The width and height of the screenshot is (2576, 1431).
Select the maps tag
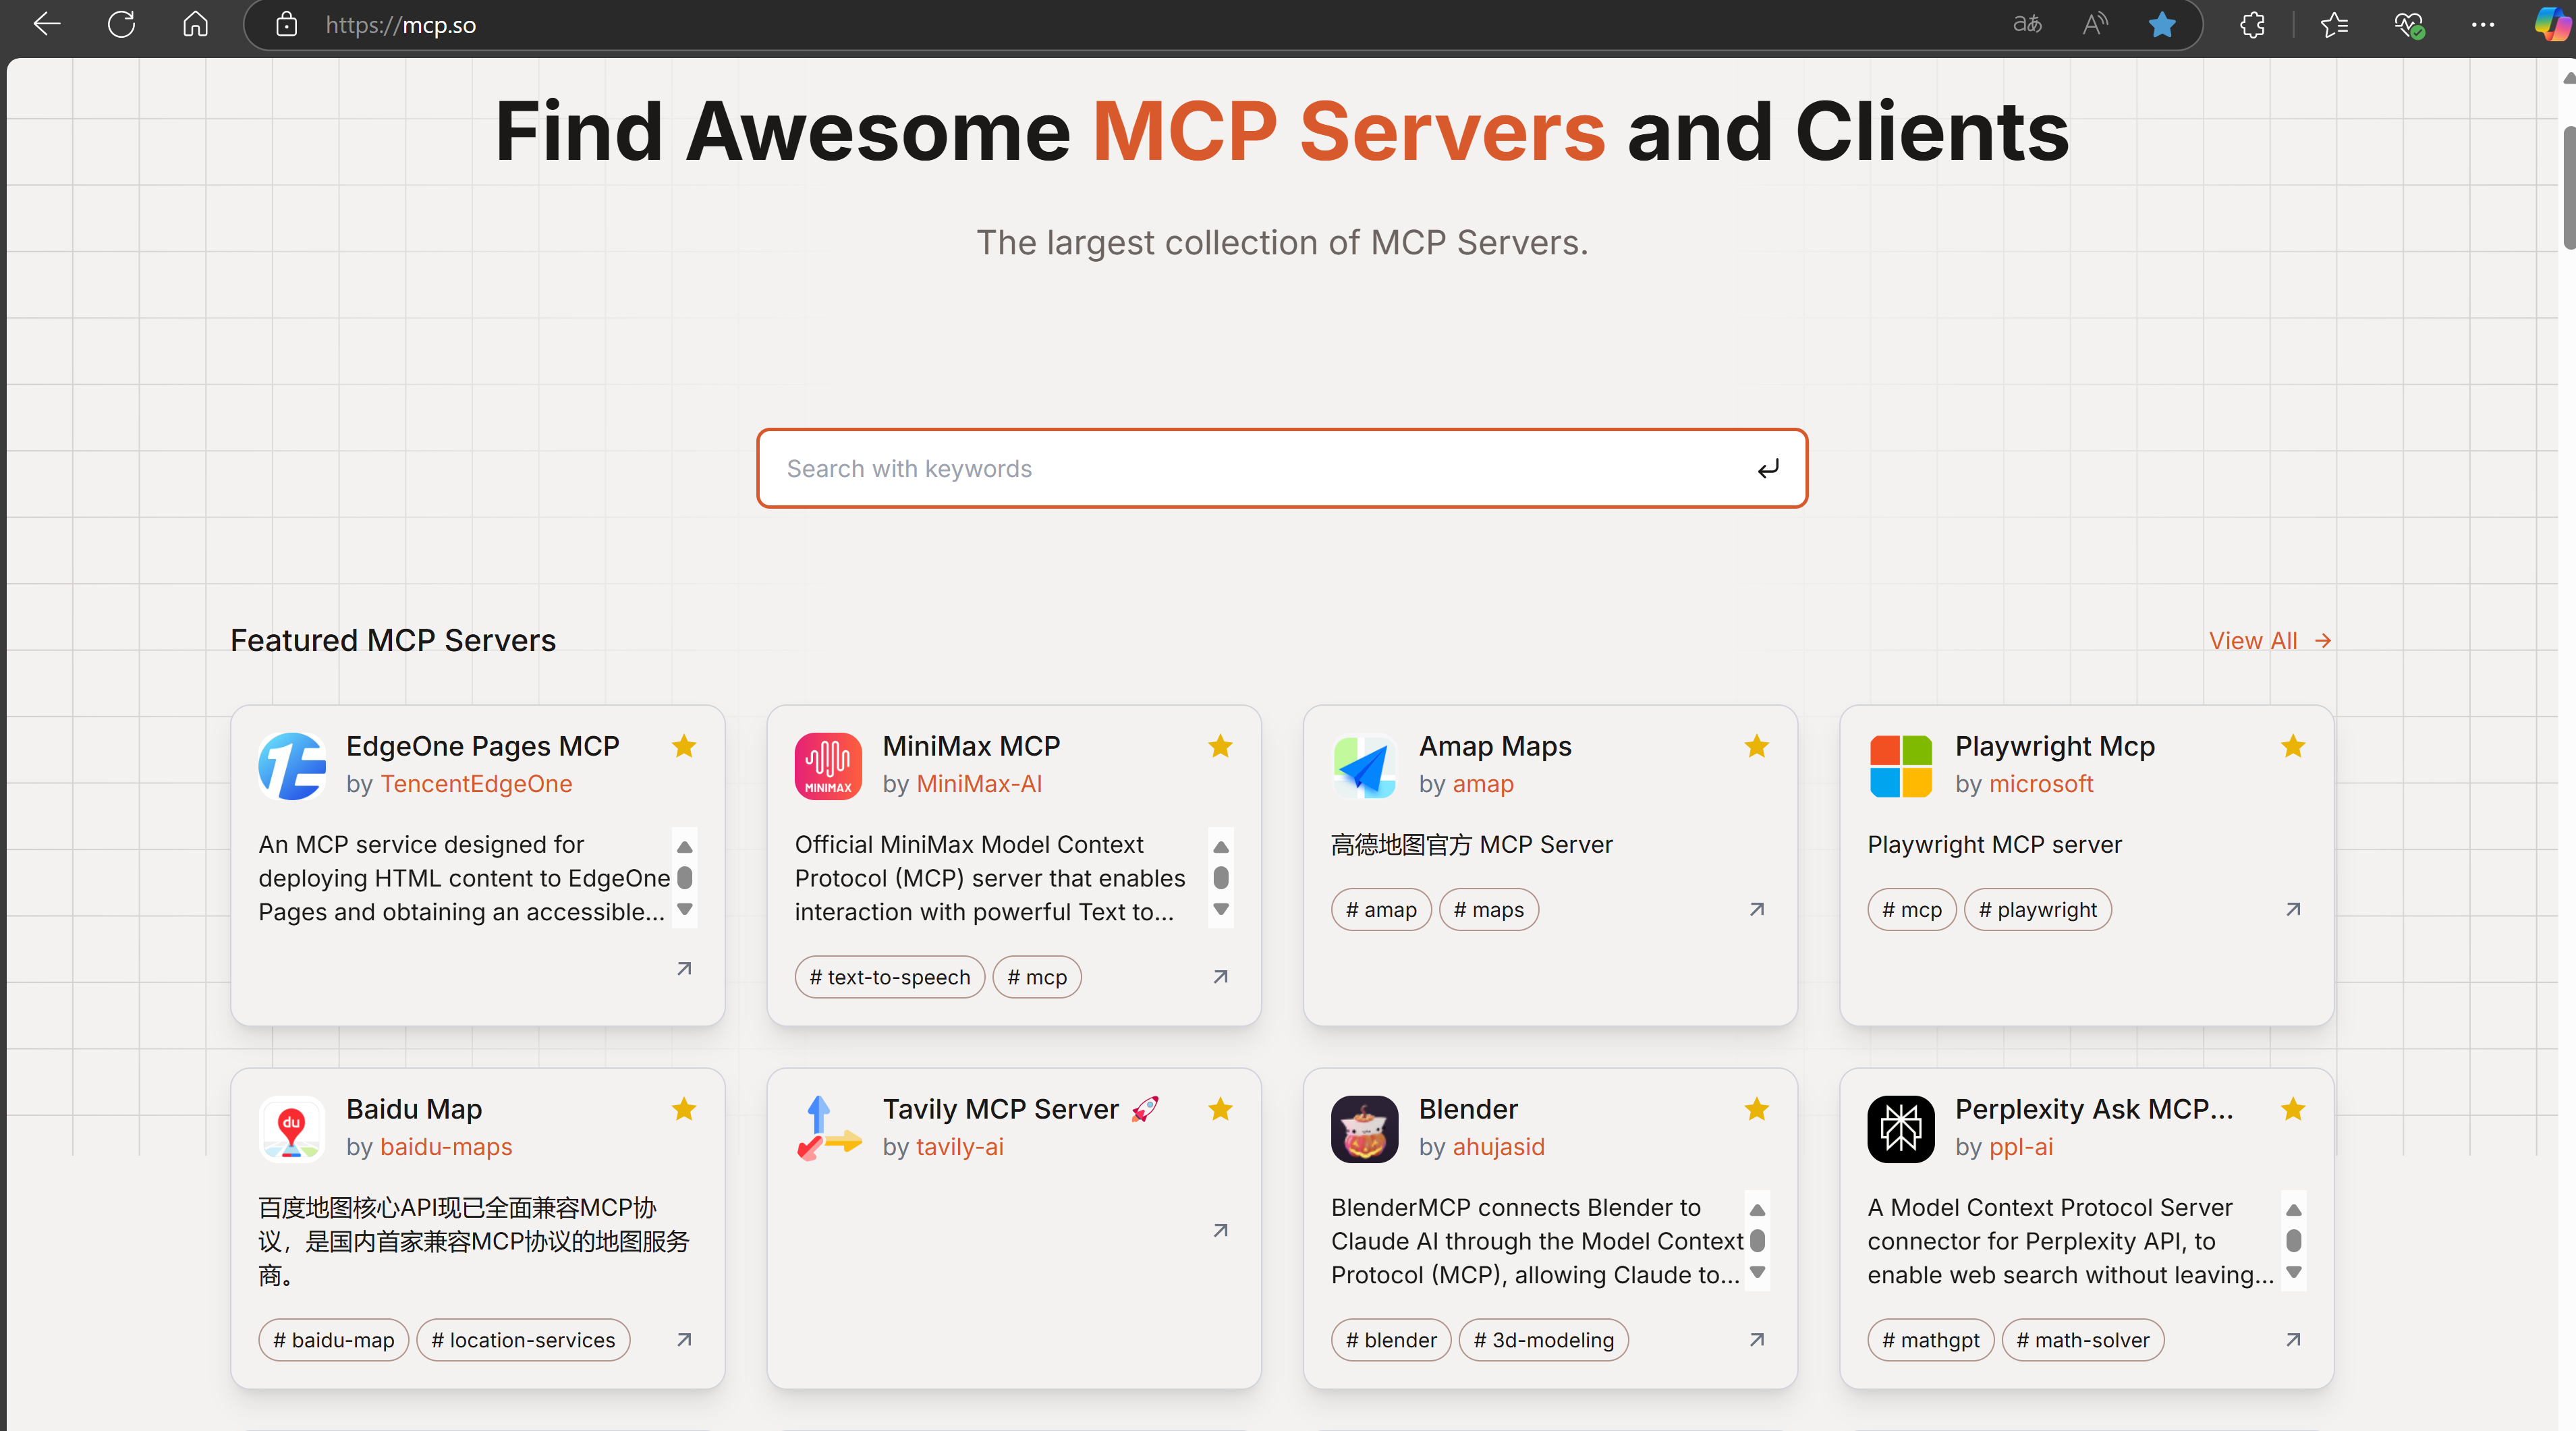[x=1489, y=910]
